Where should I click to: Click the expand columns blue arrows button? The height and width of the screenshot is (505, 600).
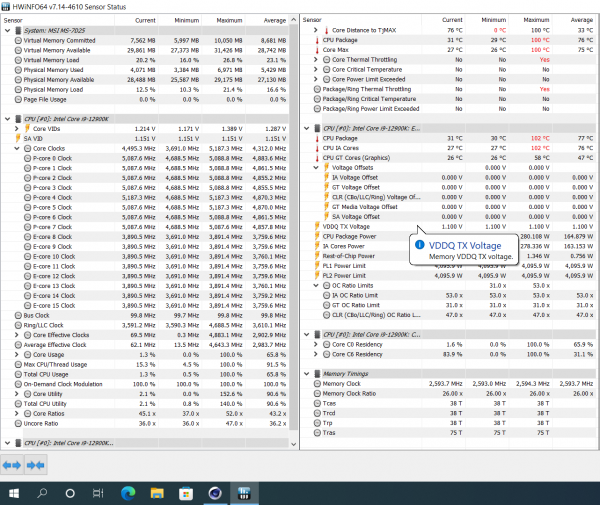[x=12, y=465]
